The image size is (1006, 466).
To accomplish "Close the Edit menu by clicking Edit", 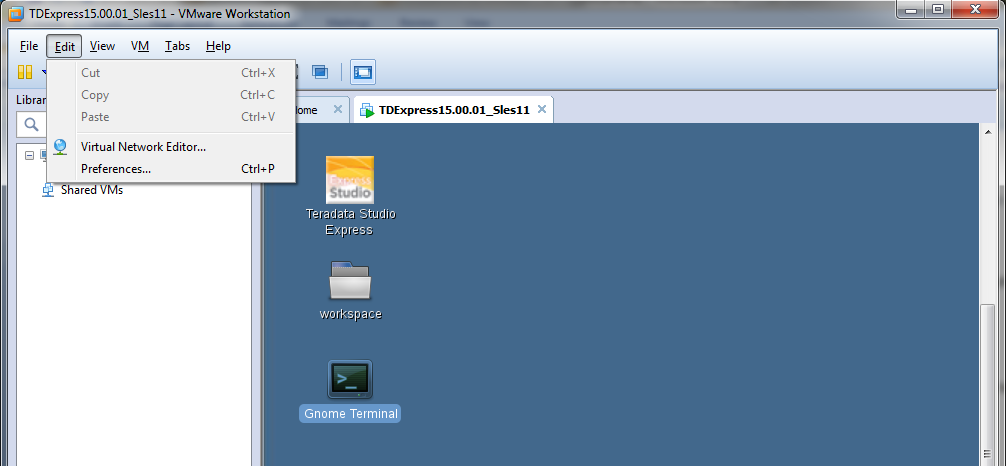I will (x=64, y=46).
